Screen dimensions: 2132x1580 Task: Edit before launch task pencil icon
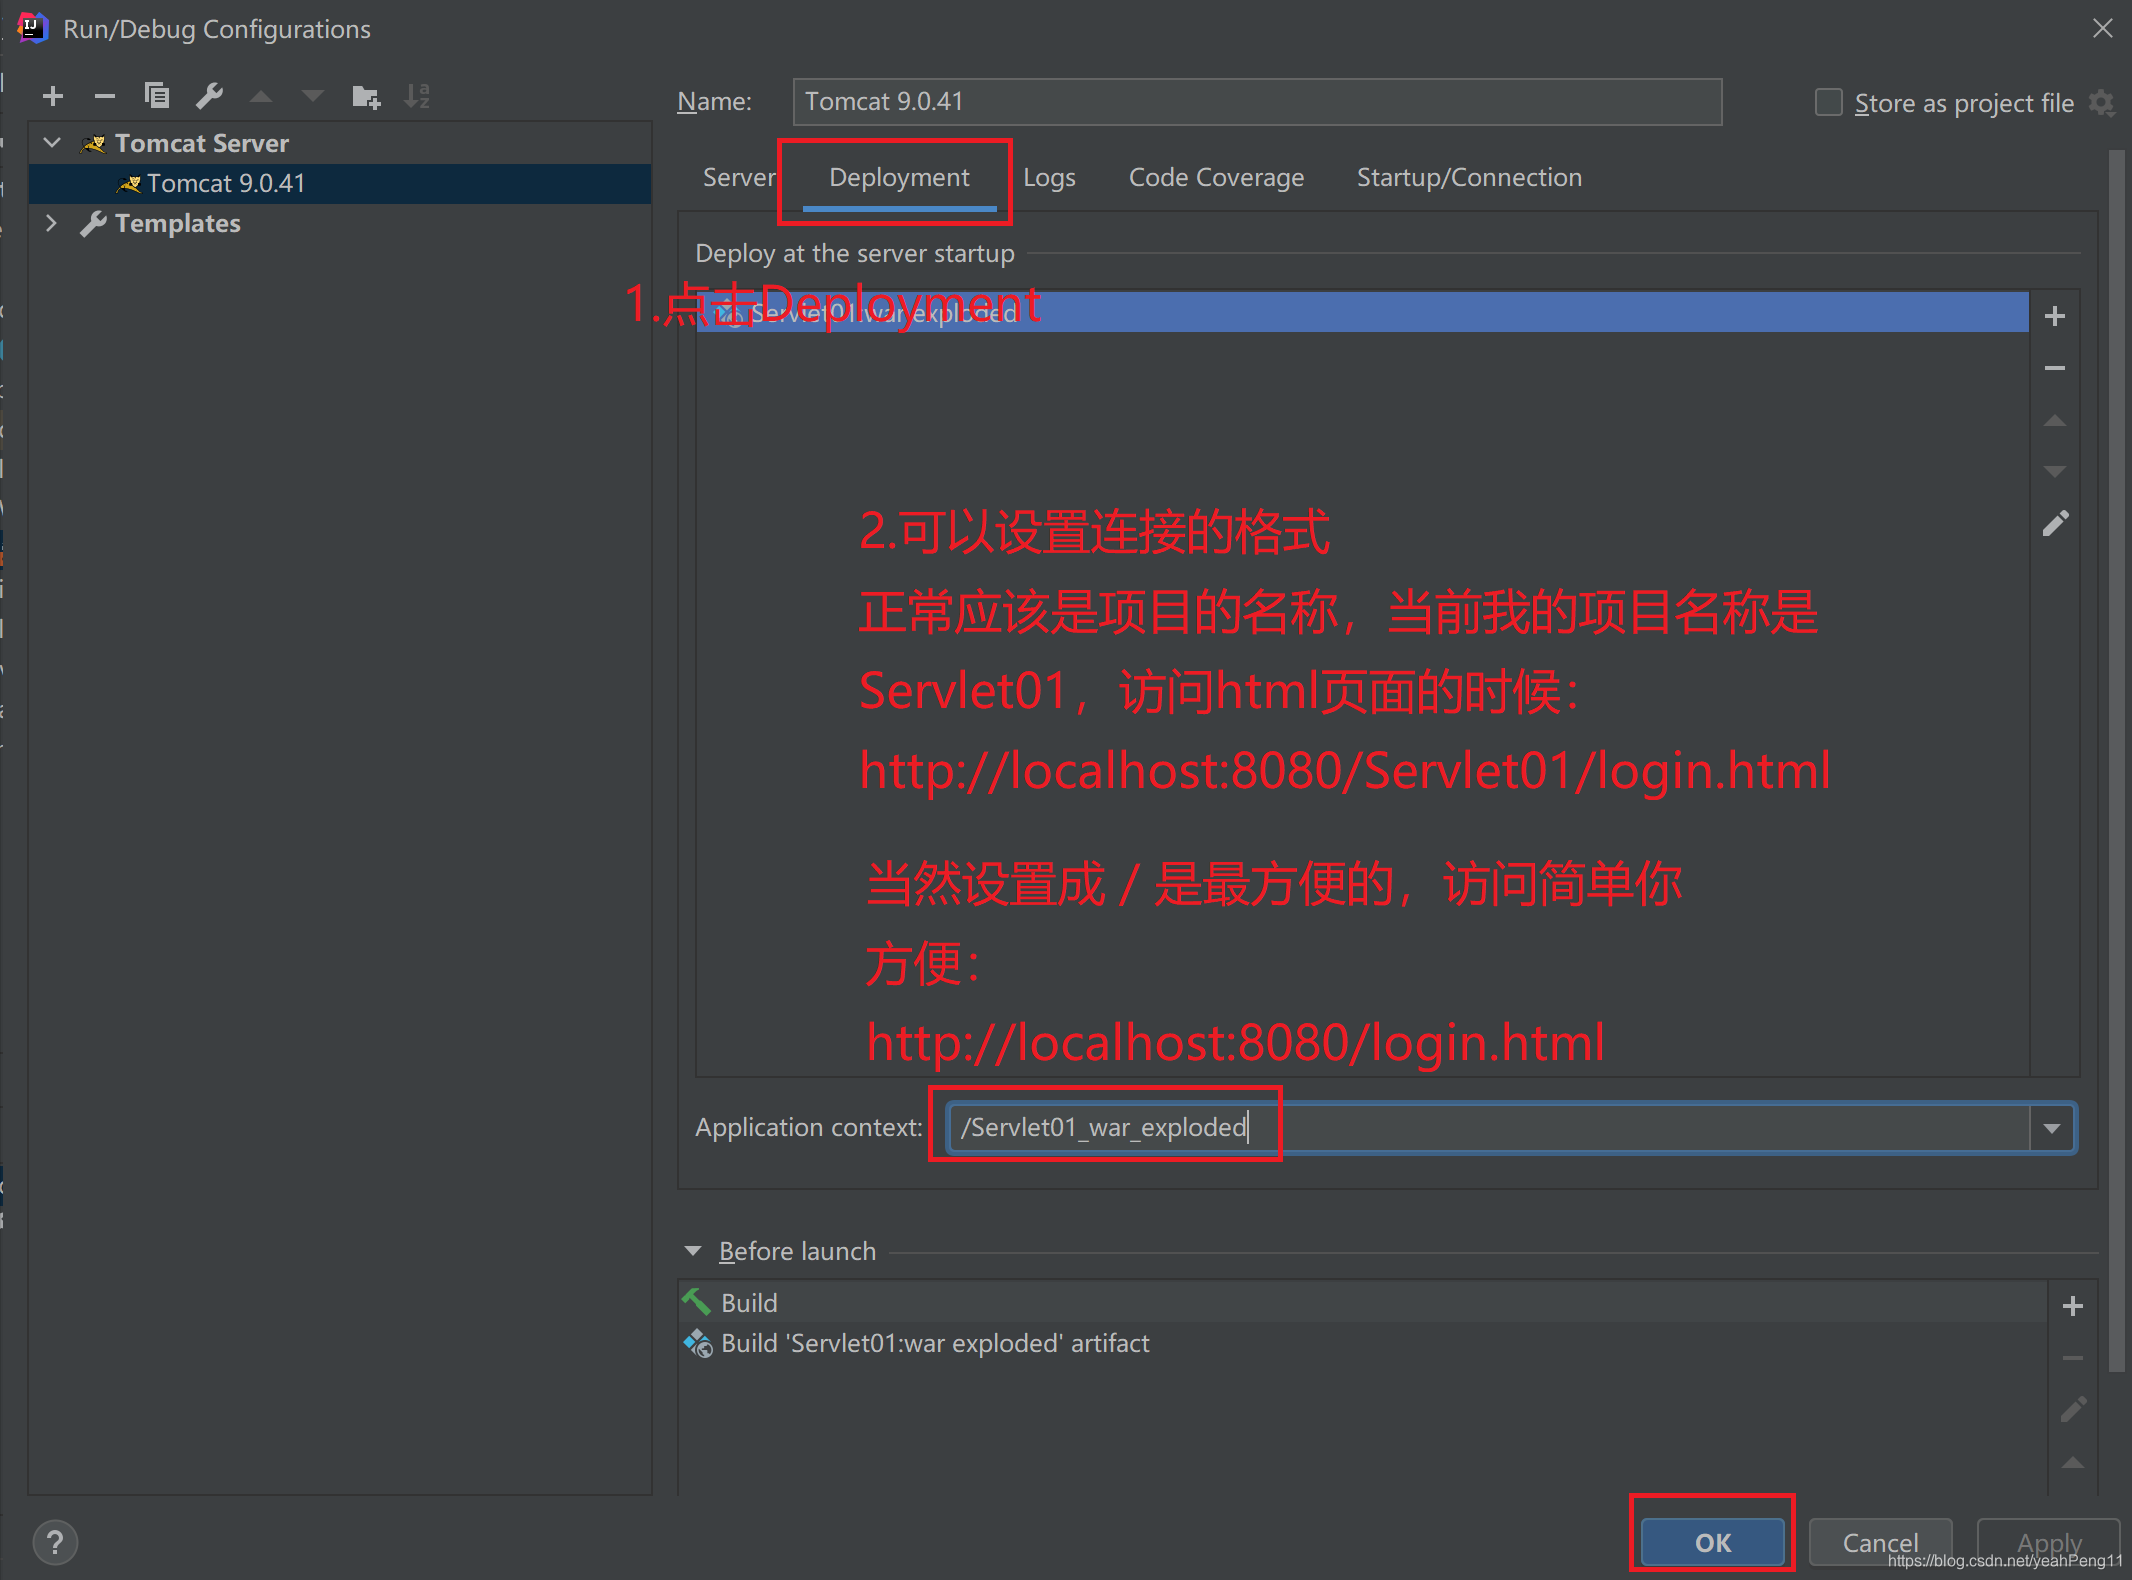[x=2073, y=1410]
